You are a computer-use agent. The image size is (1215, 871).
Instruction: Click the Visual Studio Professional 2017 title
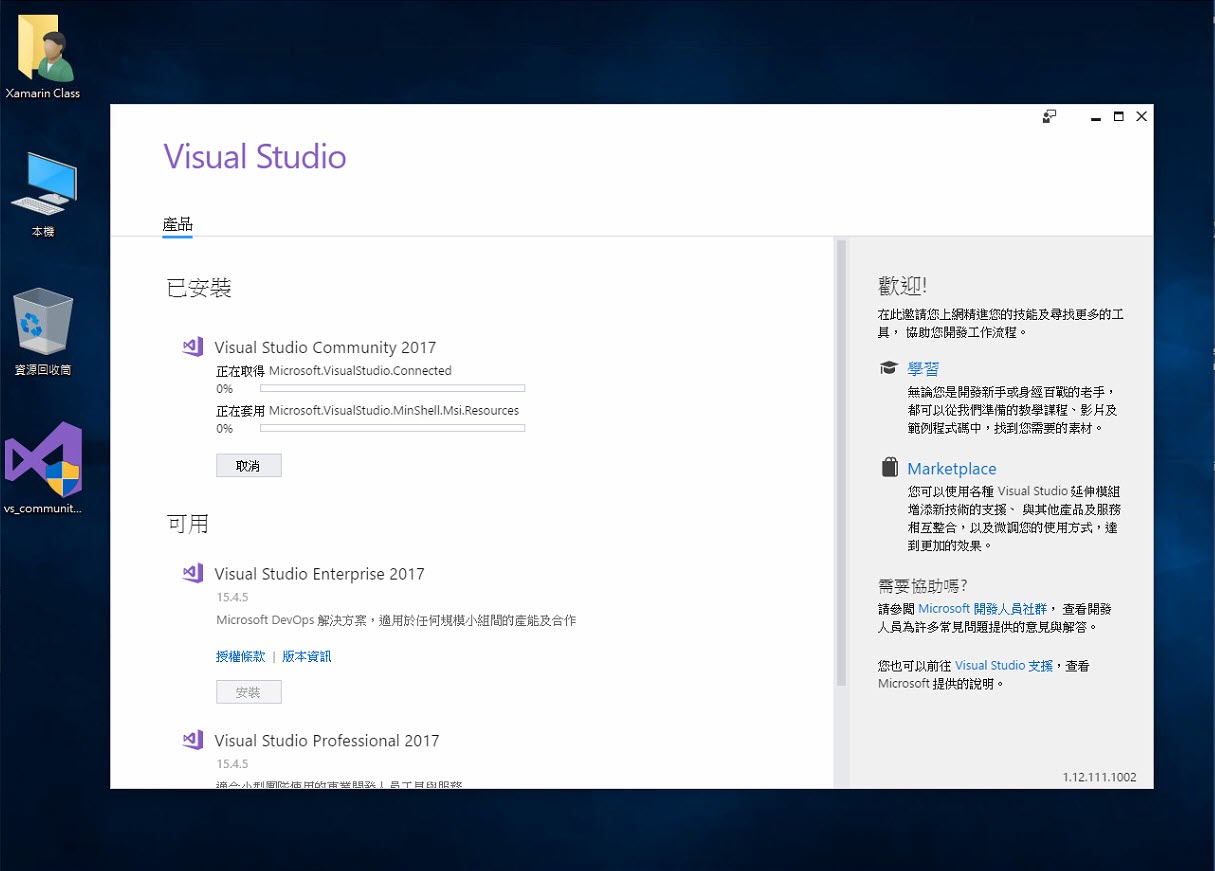click(327, 740)
